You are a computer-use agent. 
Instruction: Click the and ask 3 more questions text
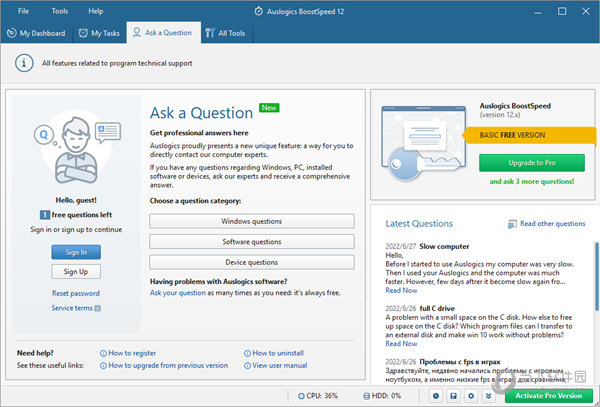(x=532, y=181)
